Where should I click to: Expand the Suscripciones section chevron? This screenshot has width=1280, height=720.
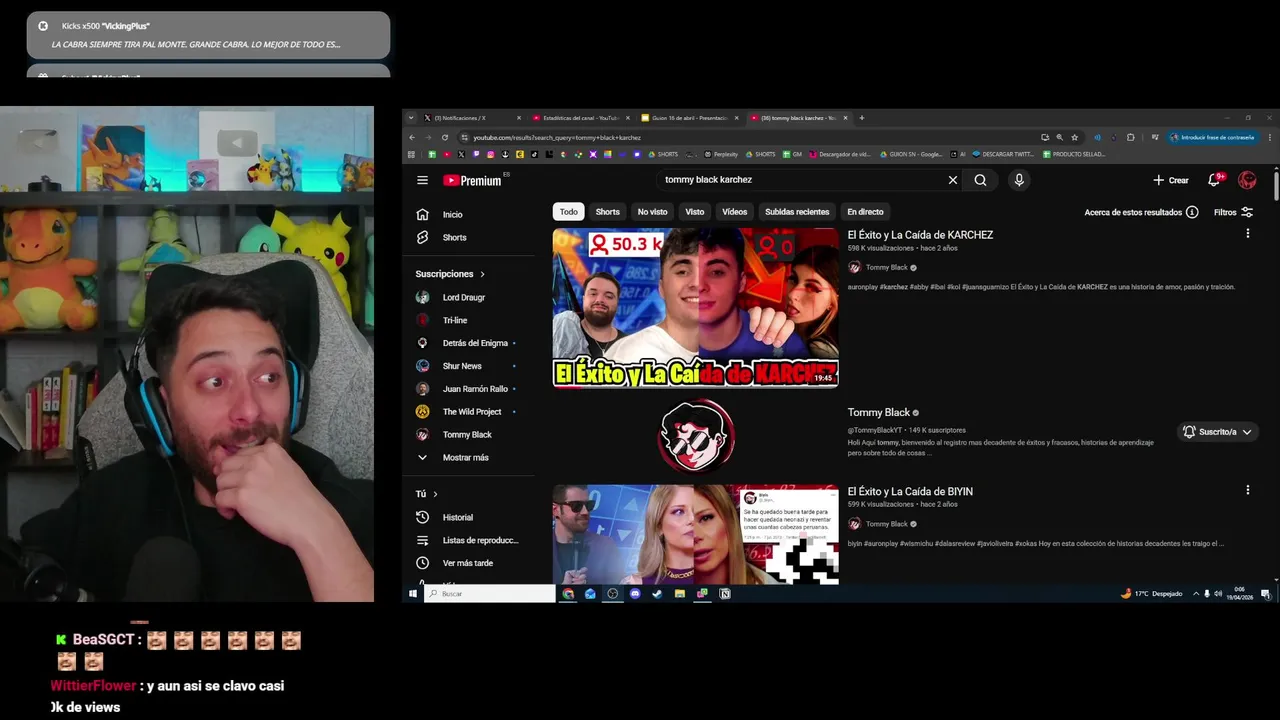(x=482, y=274)
